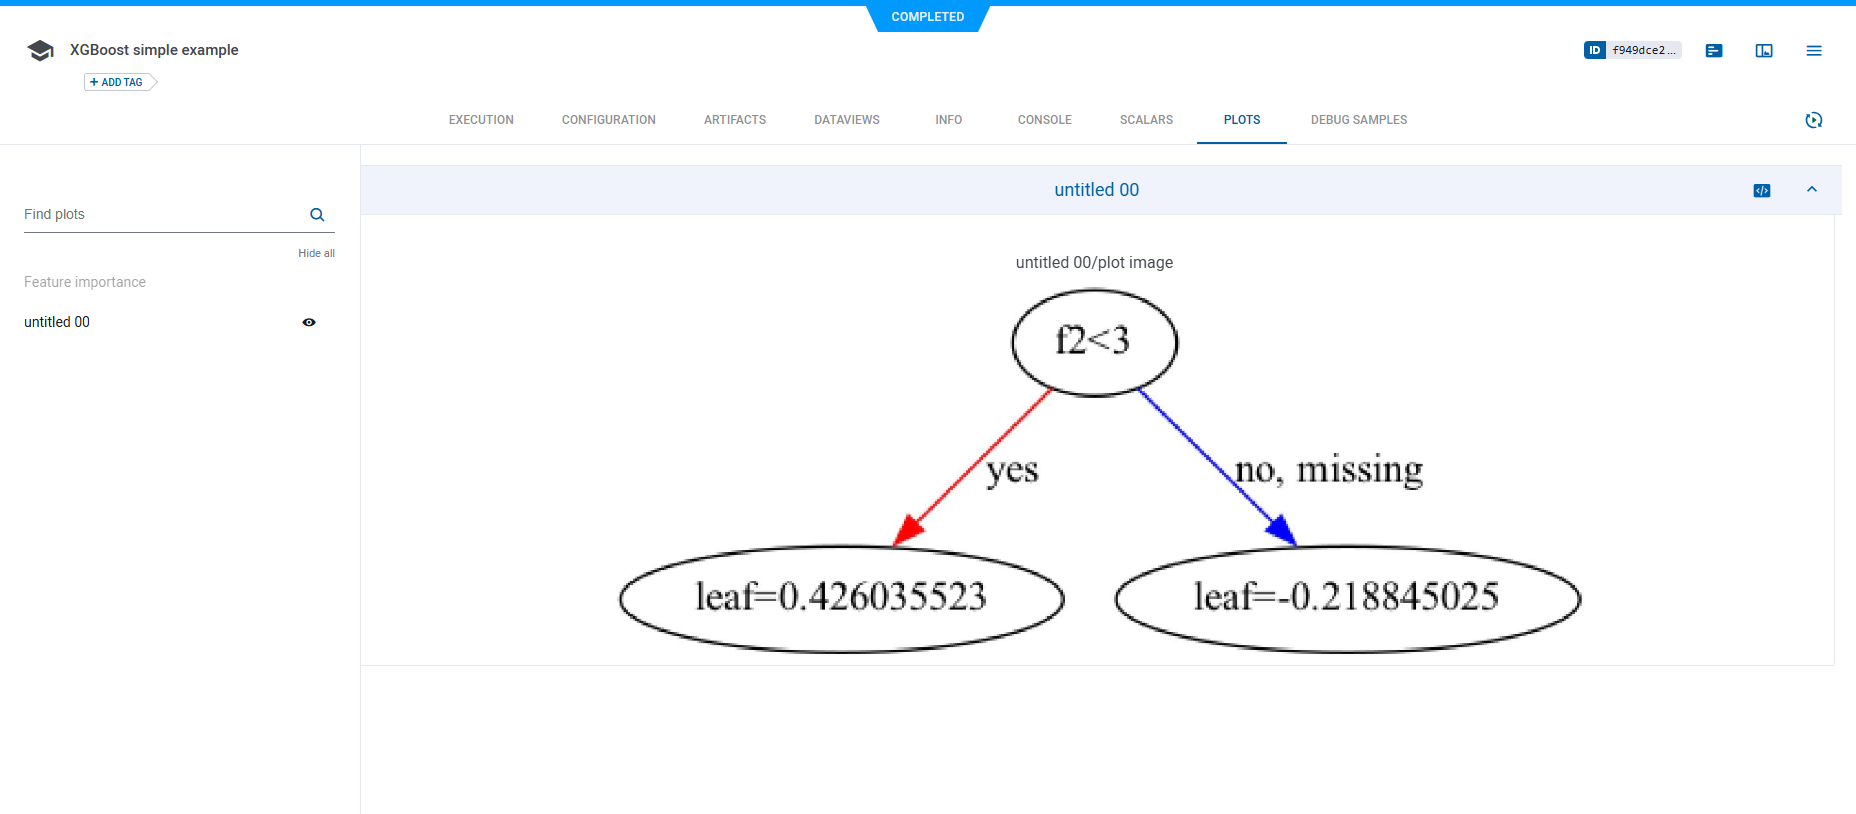This screenshot has height=814, width=1856.
Task: Collapse the untitled 00 plot section
Action: coord(1812,190)
